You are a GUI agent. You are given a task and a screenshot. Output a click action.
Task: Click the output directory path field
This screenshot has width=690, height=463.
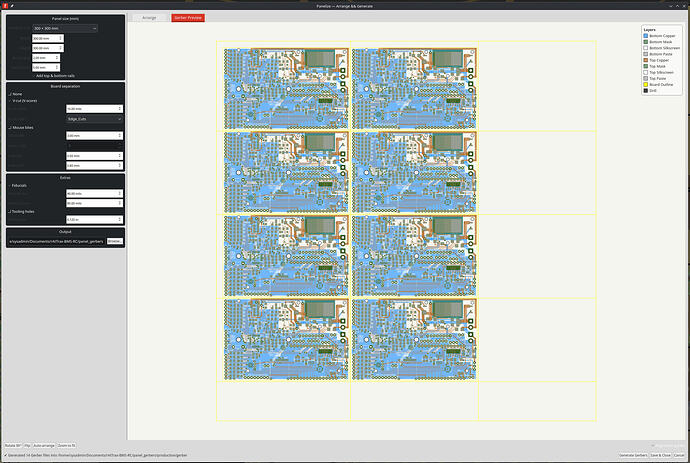tap(56, 241)
